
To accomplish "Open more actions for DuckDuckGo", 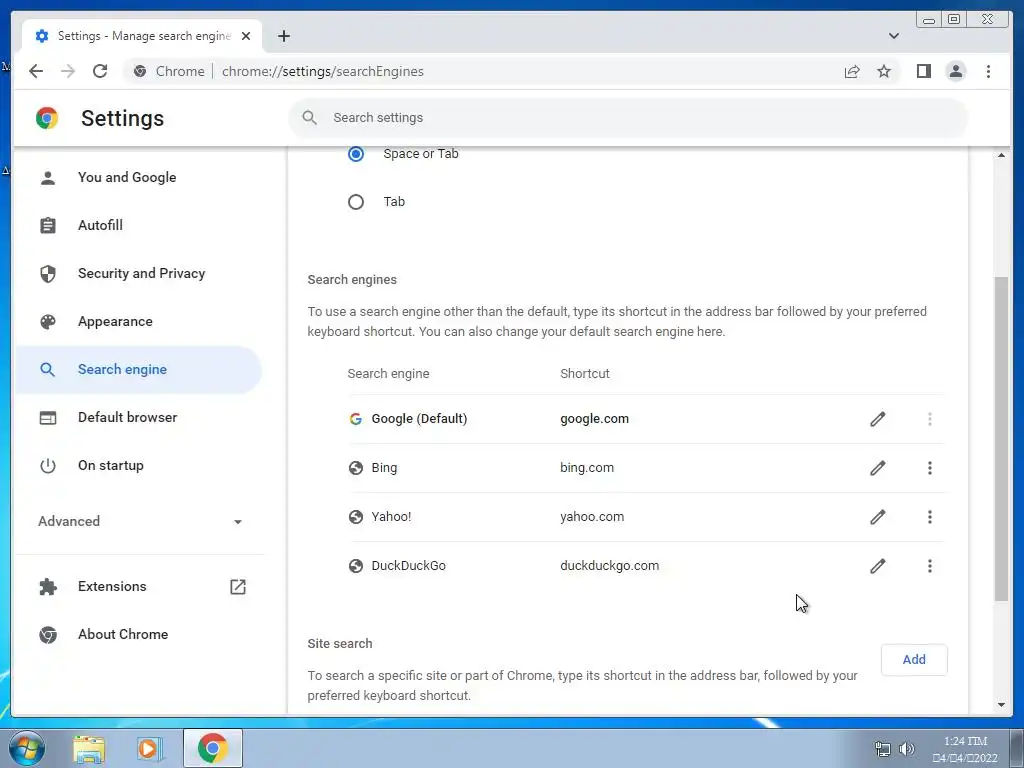I will (929, 566).
